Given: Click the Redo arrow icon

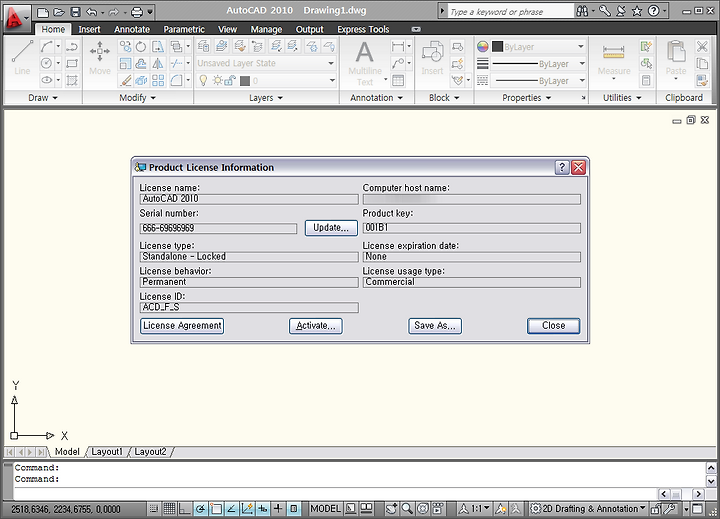Looking at the screenshot, I should coord(113,12).
